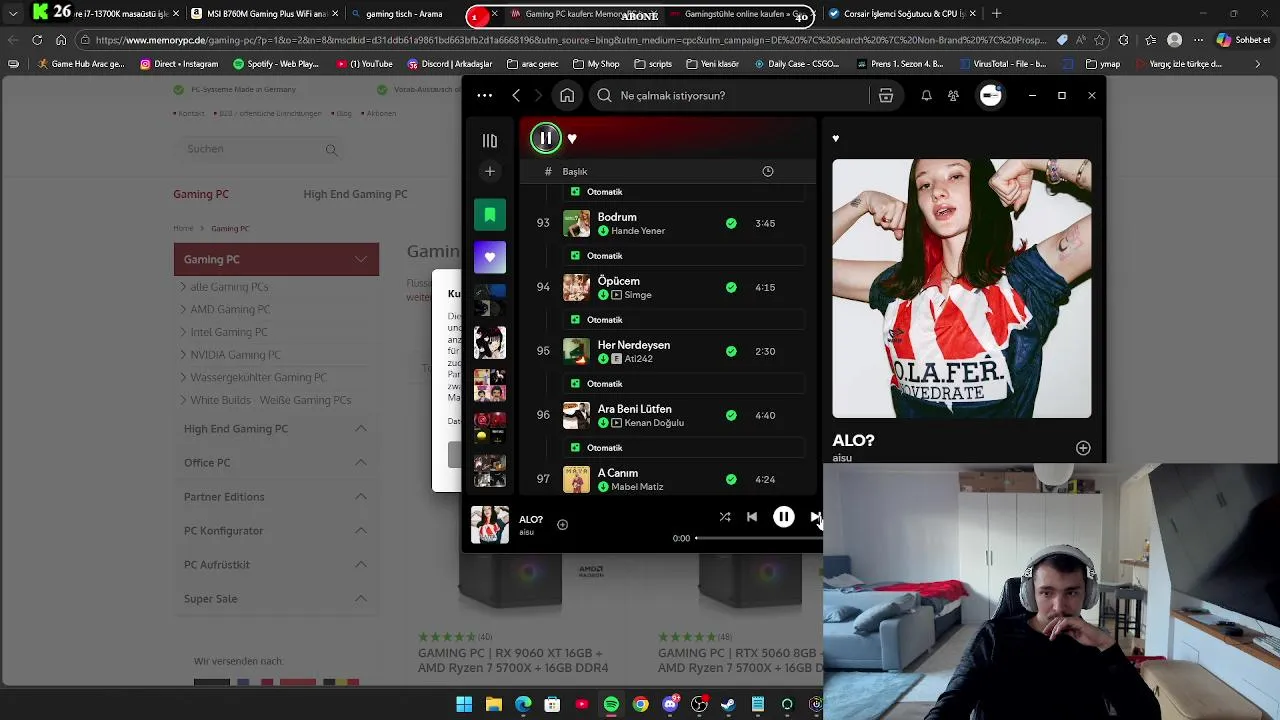
Task: Open Spotify notifications bell
Action: pyautogui.click(x=926, y=95)
